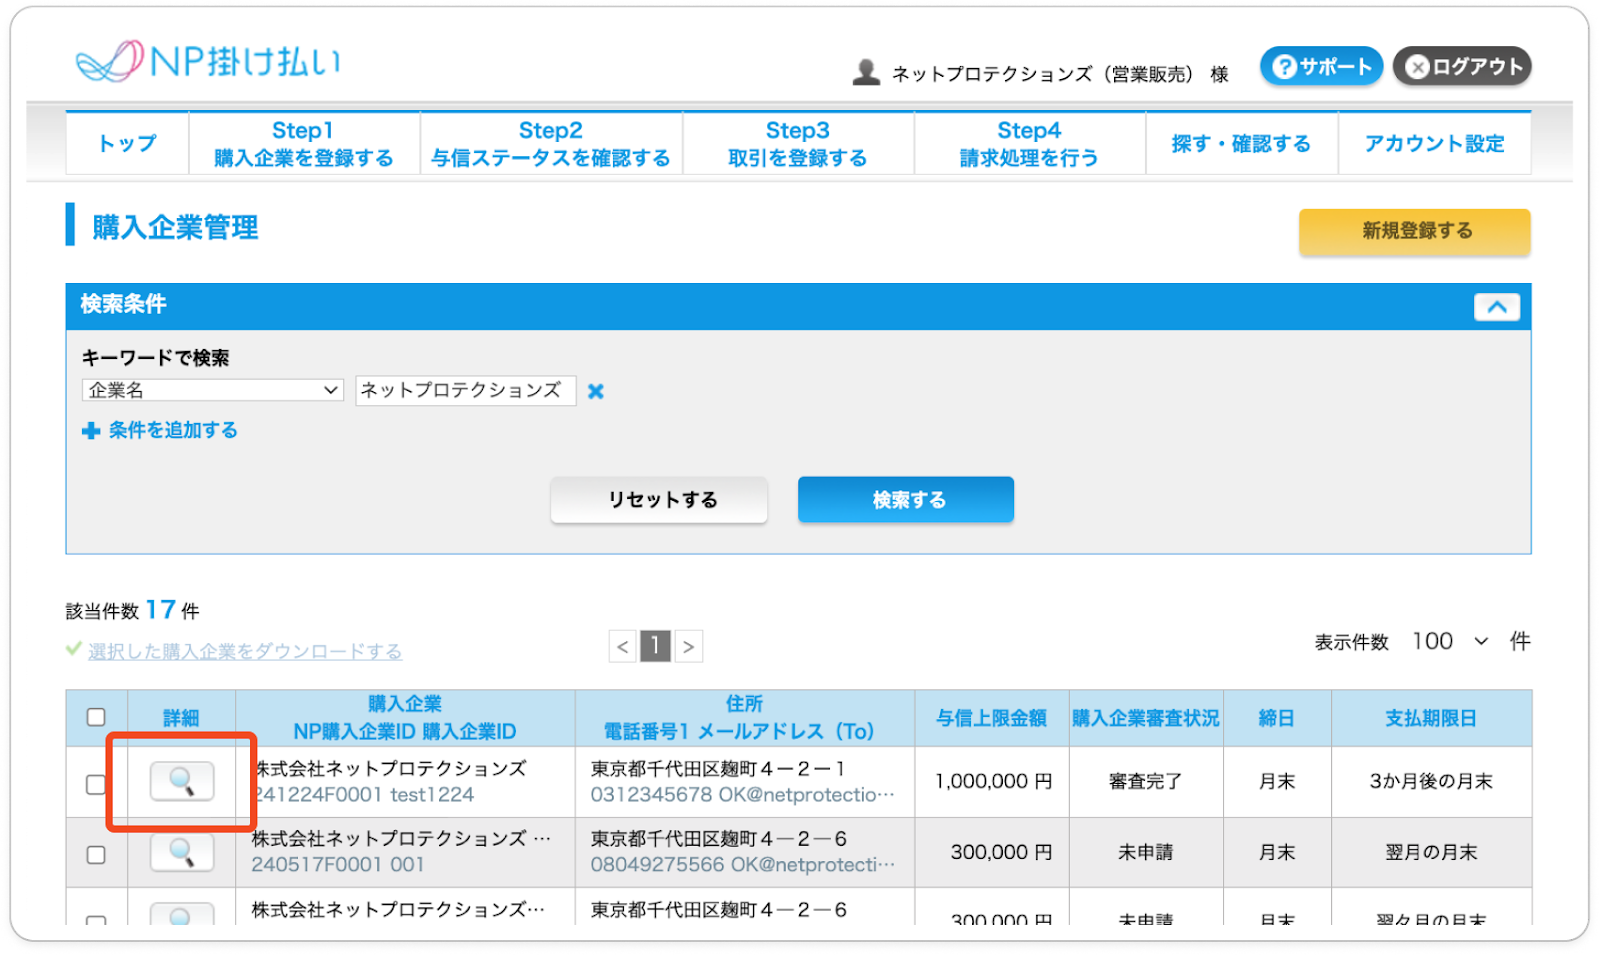Click the user profile silhouette icon
Screen dimensions: 1600x955
click(866, 72)
